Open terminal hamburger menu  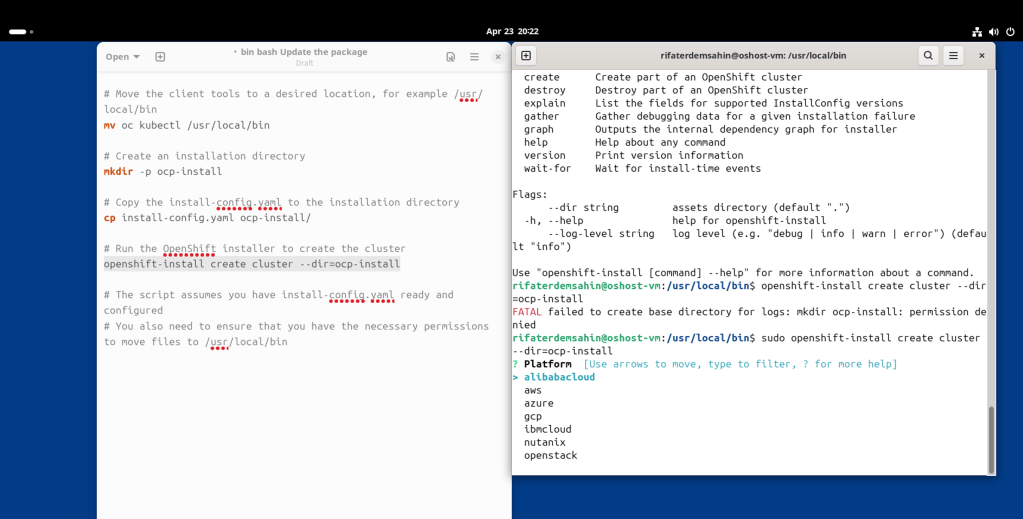pyautogui.click(x=953, y=55)
